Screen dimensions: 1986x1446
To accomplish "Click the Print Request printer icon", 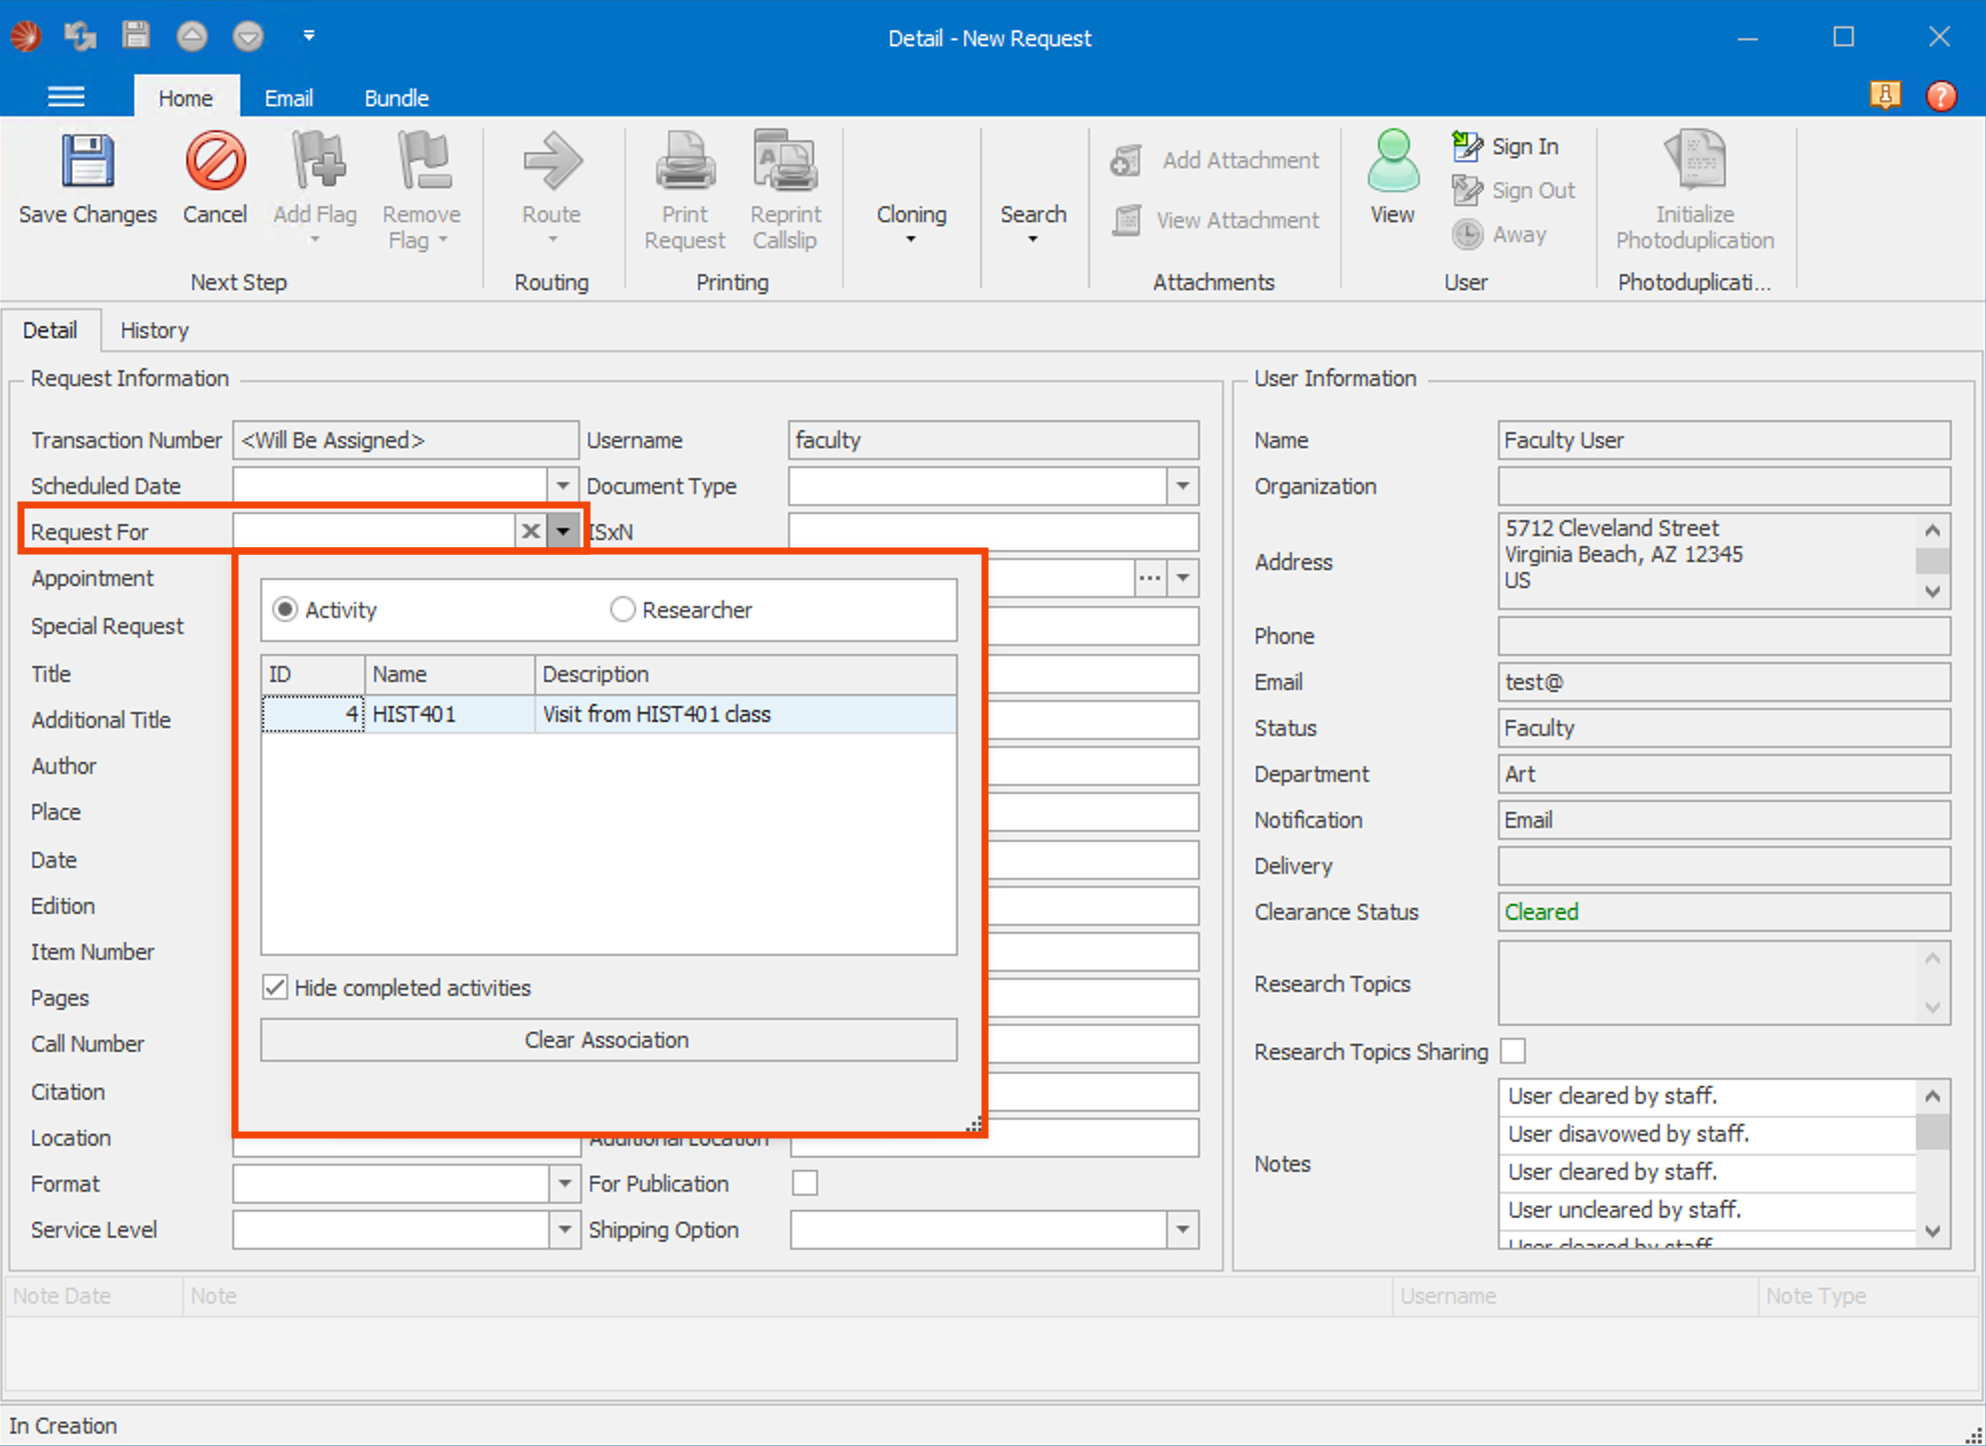I will tap(685, 162).
